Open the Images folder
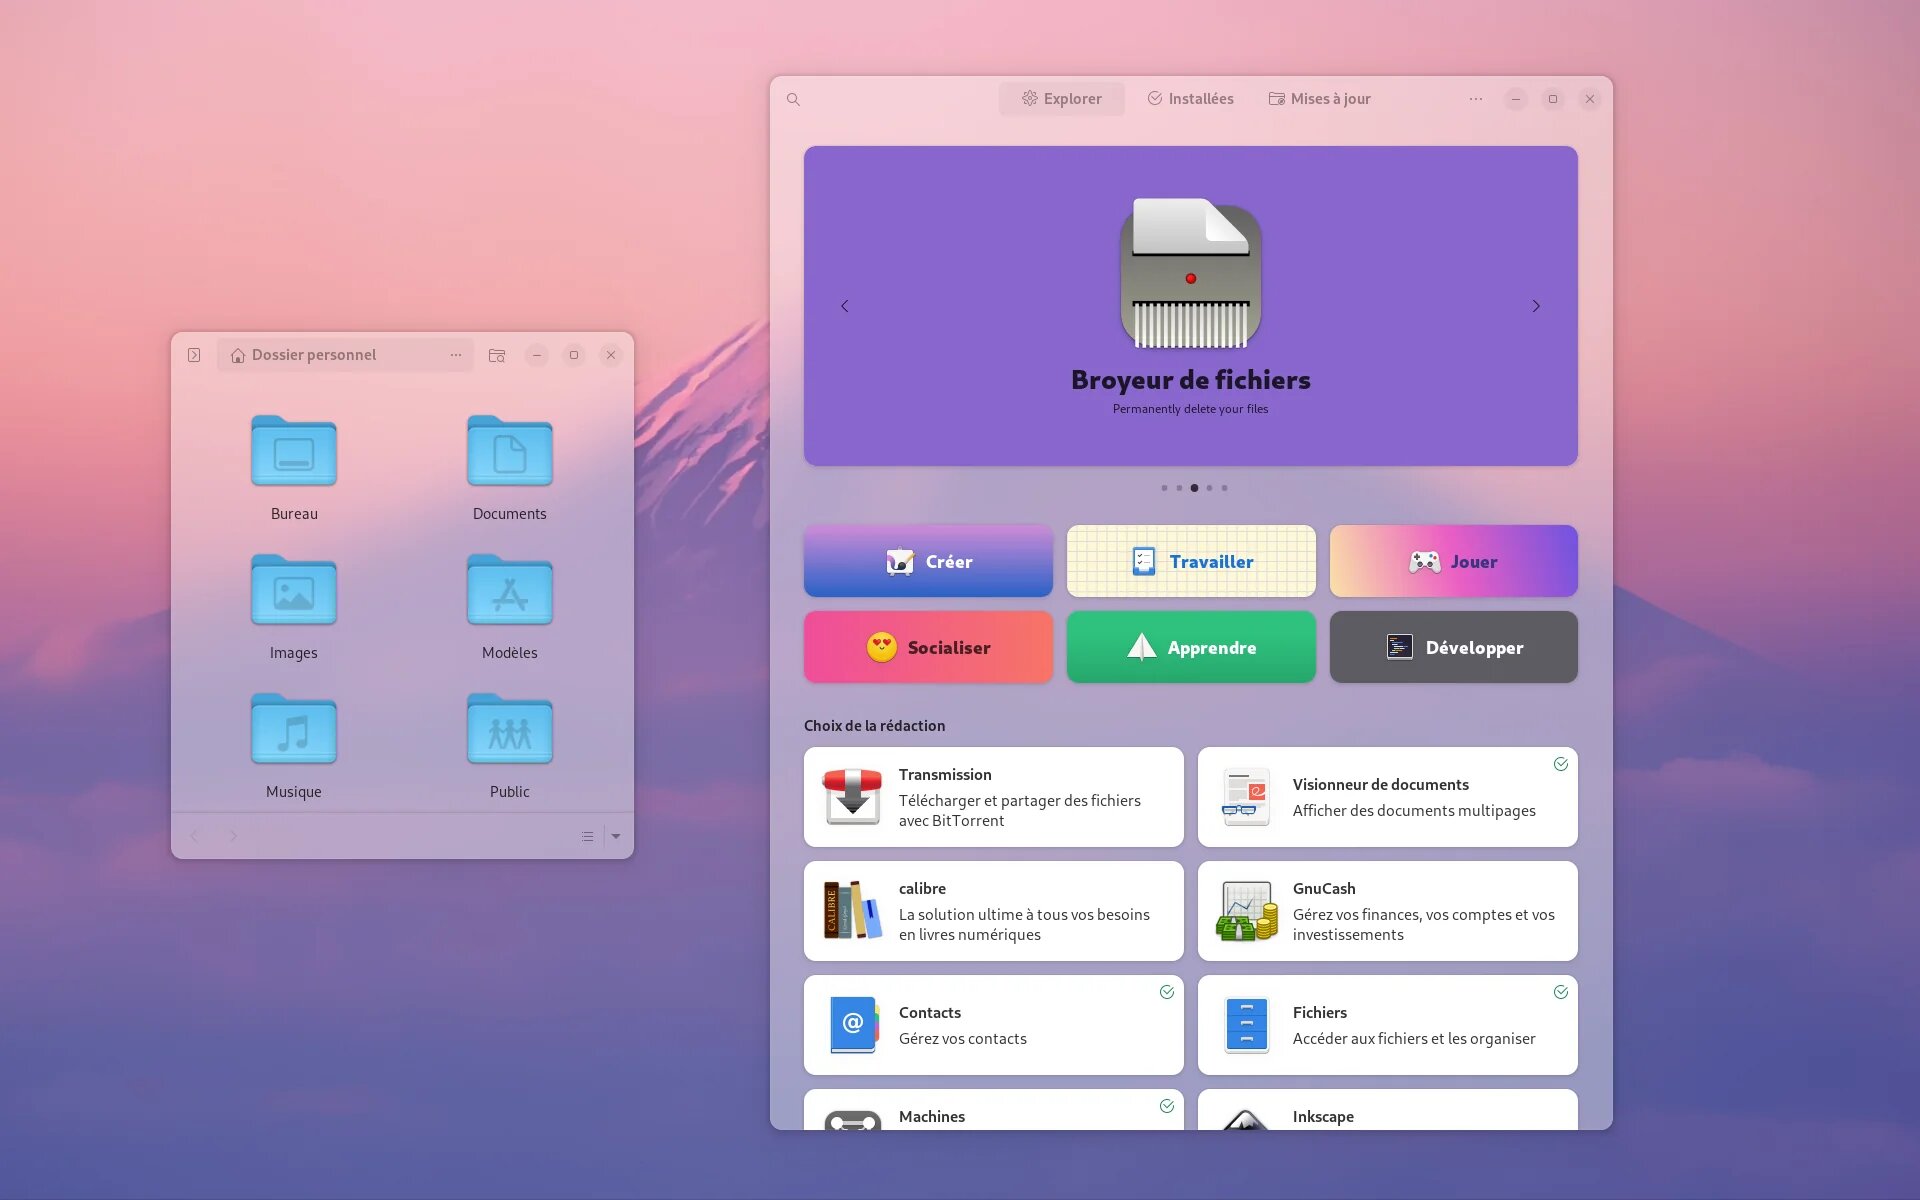Viewport: 1920px width, 1200px height. [294, 606]
